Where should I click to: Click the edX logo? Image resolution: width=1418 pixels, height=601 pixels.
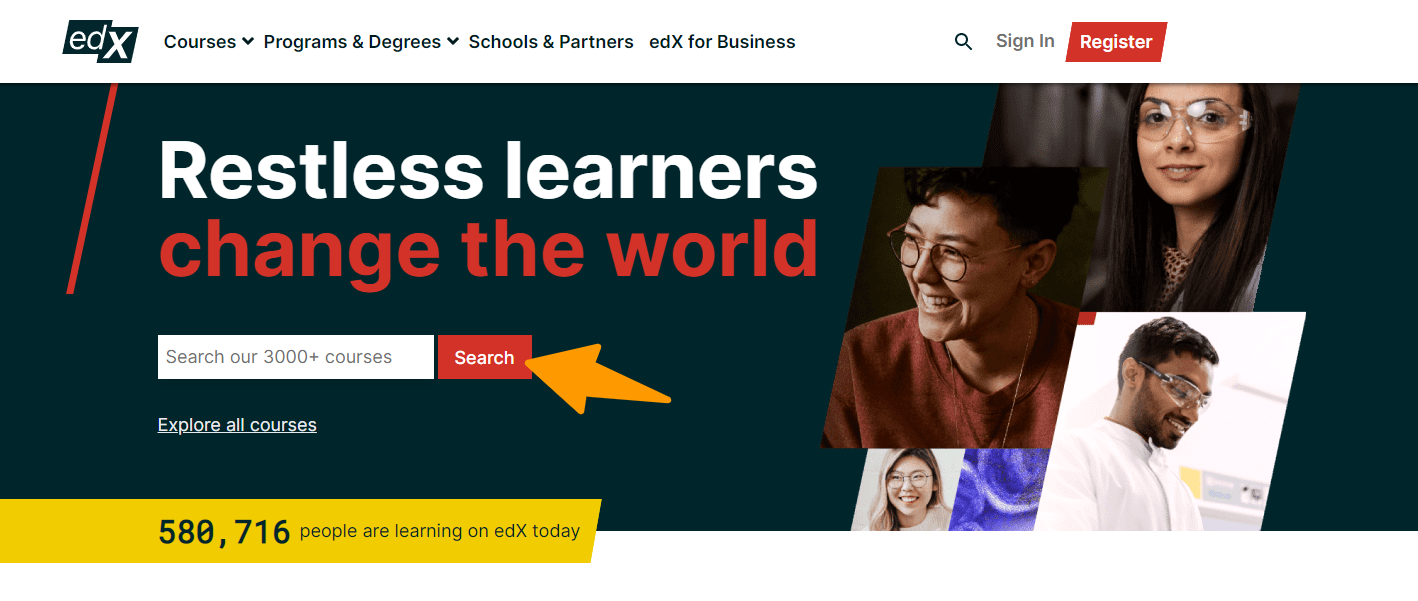point(100,41)
